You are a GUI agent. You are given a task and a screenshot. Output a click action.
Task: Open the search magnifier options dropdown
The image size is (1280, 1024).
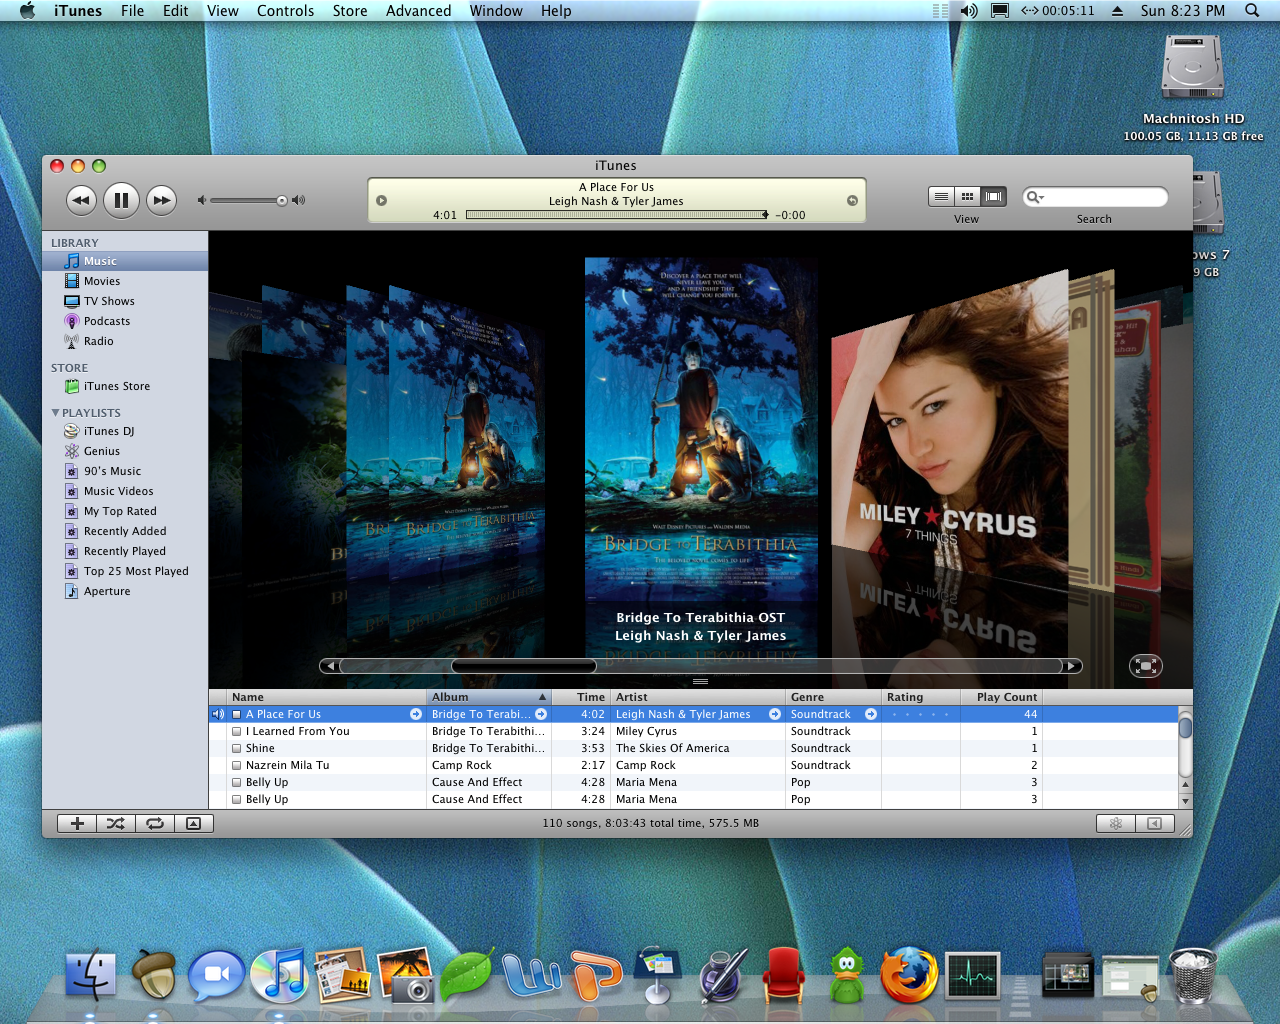[x=1035, y=197]
